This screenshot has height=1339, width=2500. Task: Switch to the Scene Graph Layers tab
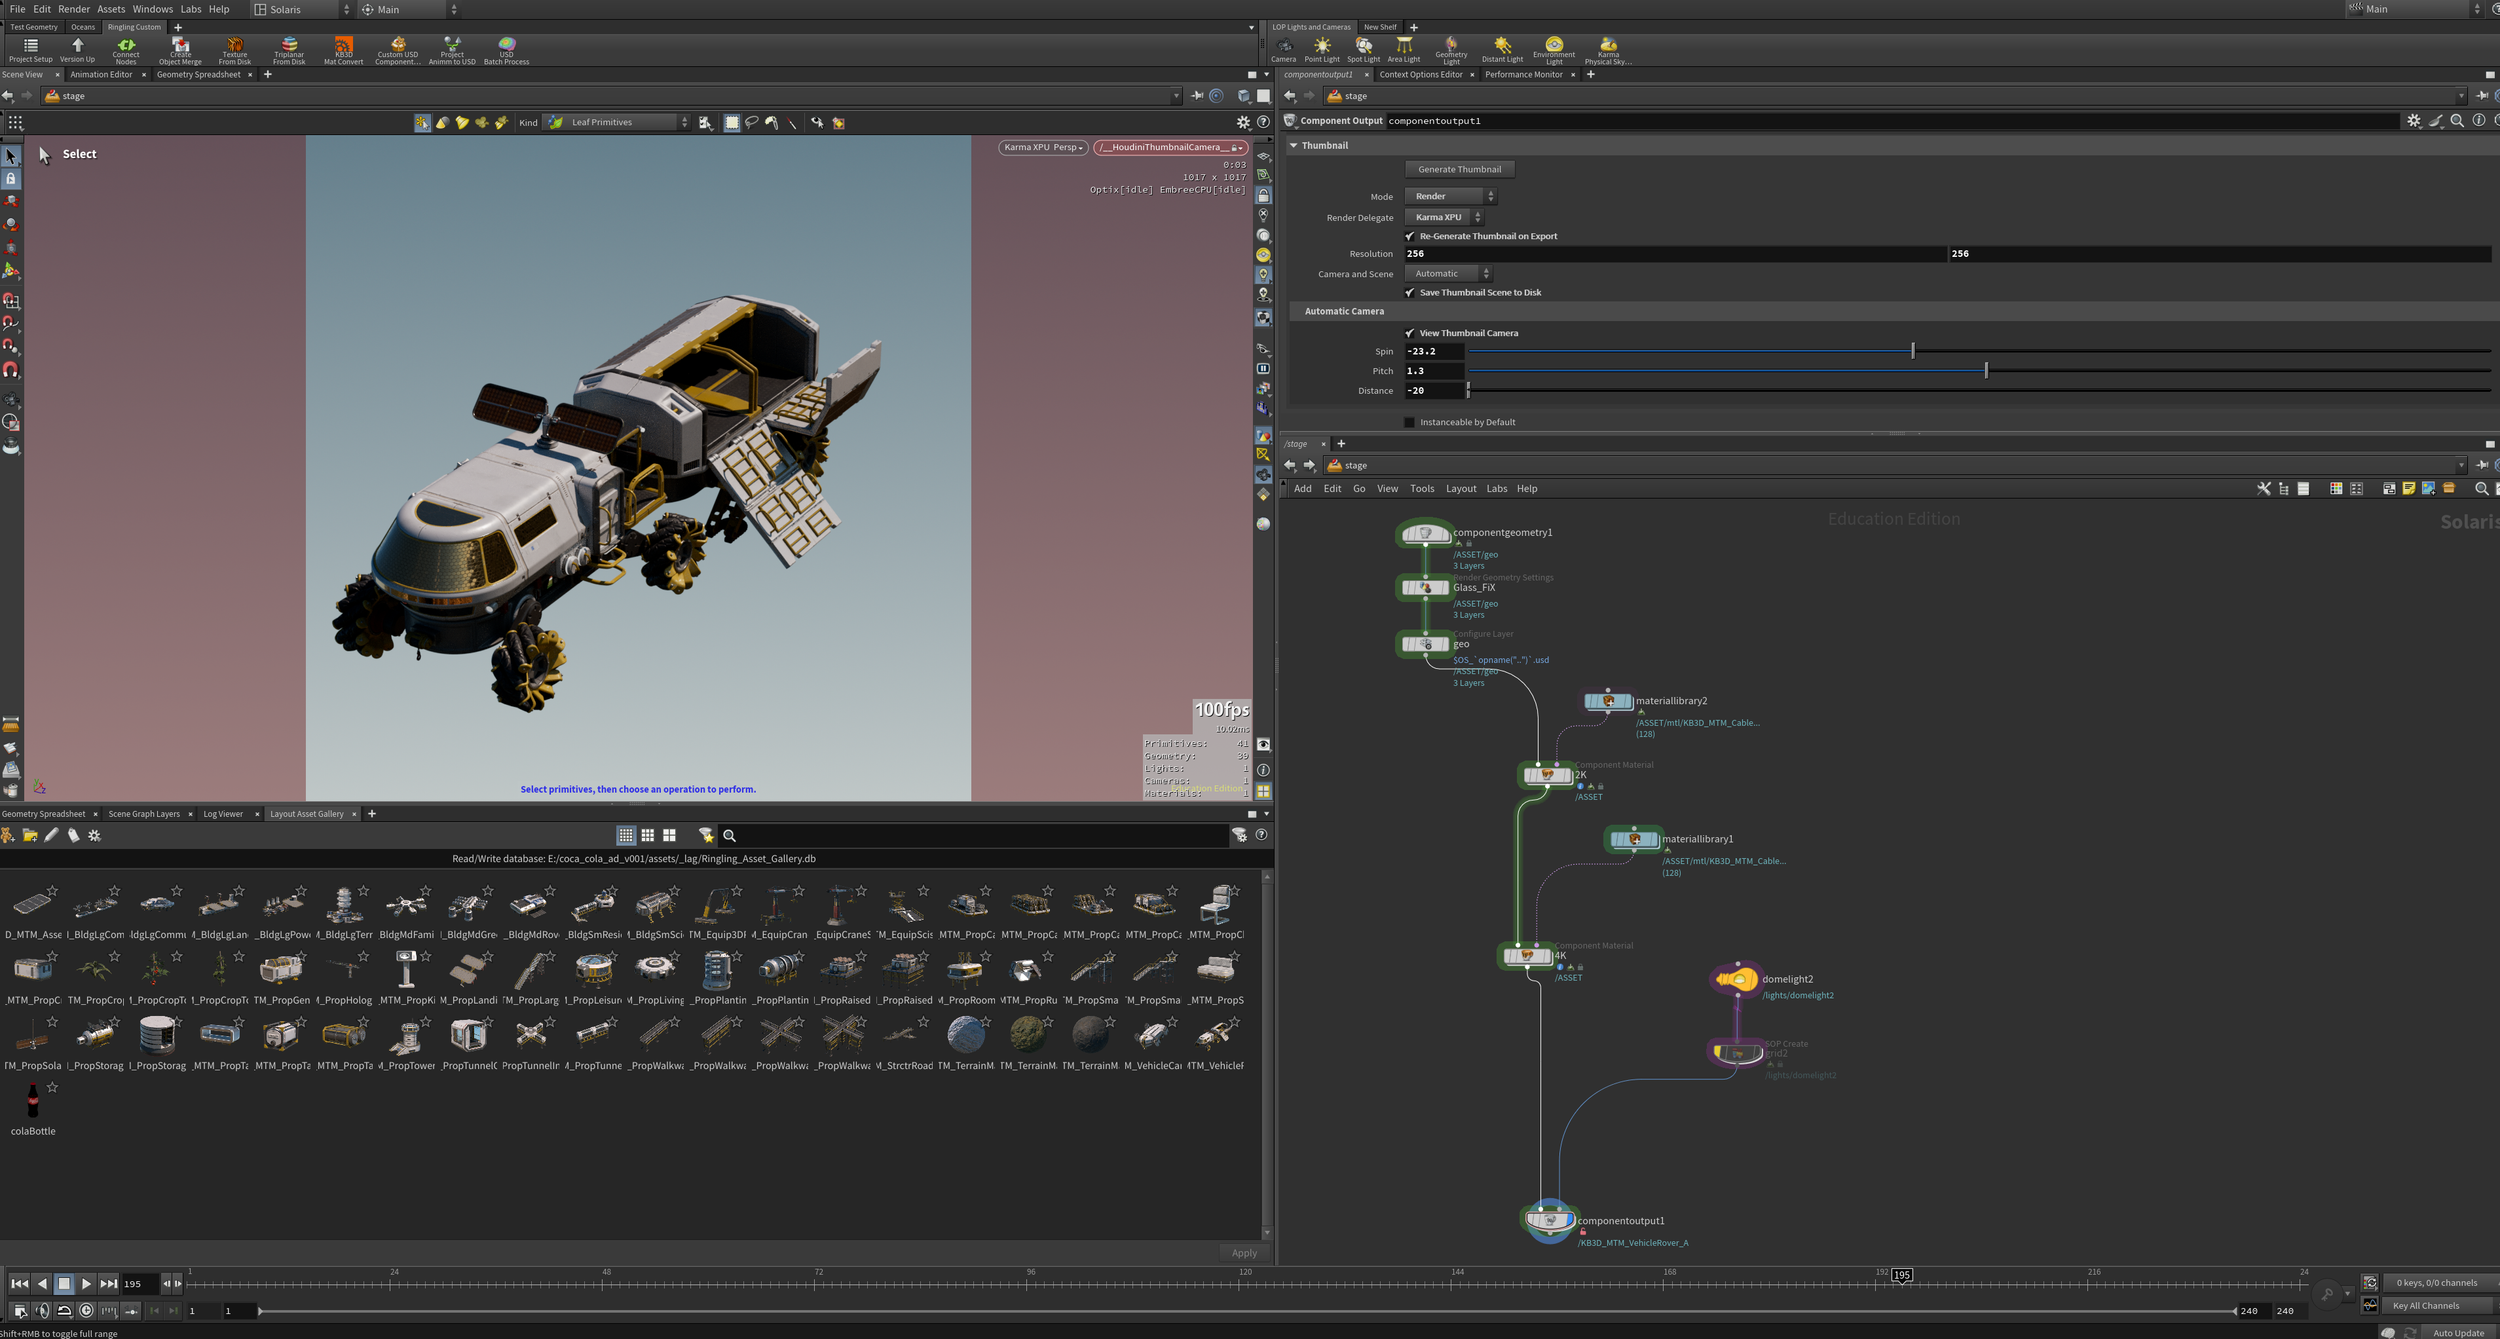click(144, 814)
